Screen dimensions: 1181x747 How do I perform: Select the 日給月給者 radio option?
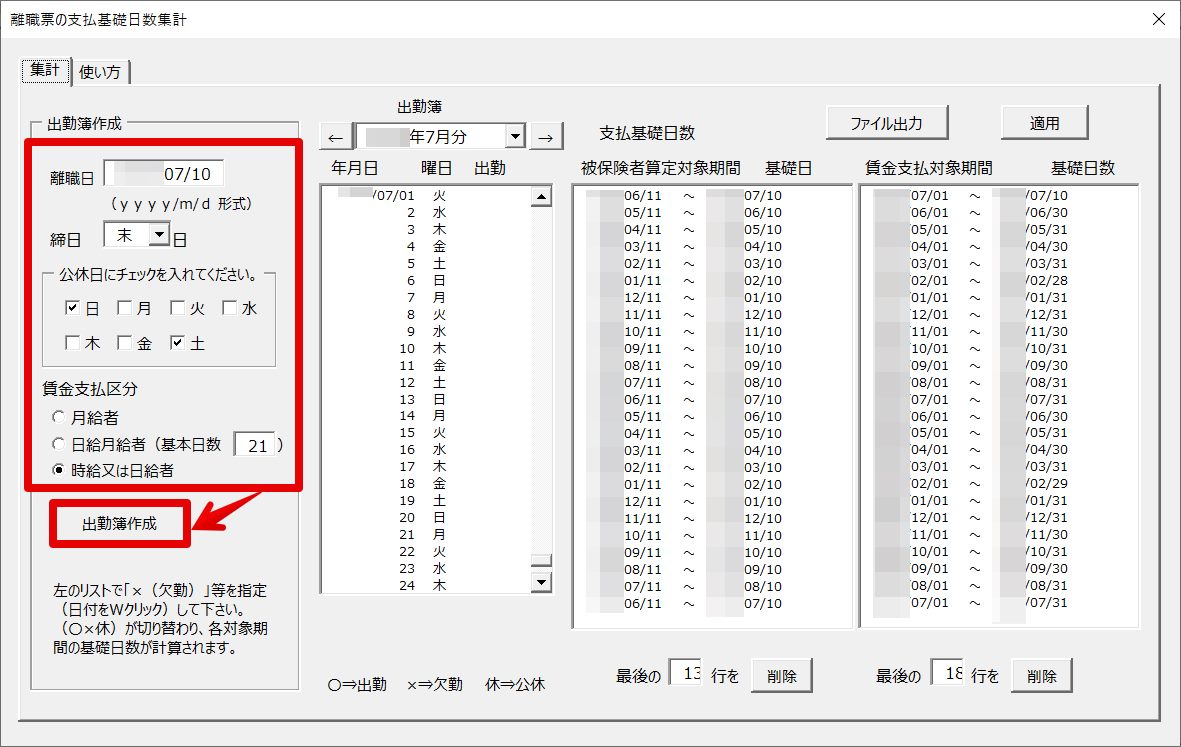pyautogui.click(x=62, y=444)
